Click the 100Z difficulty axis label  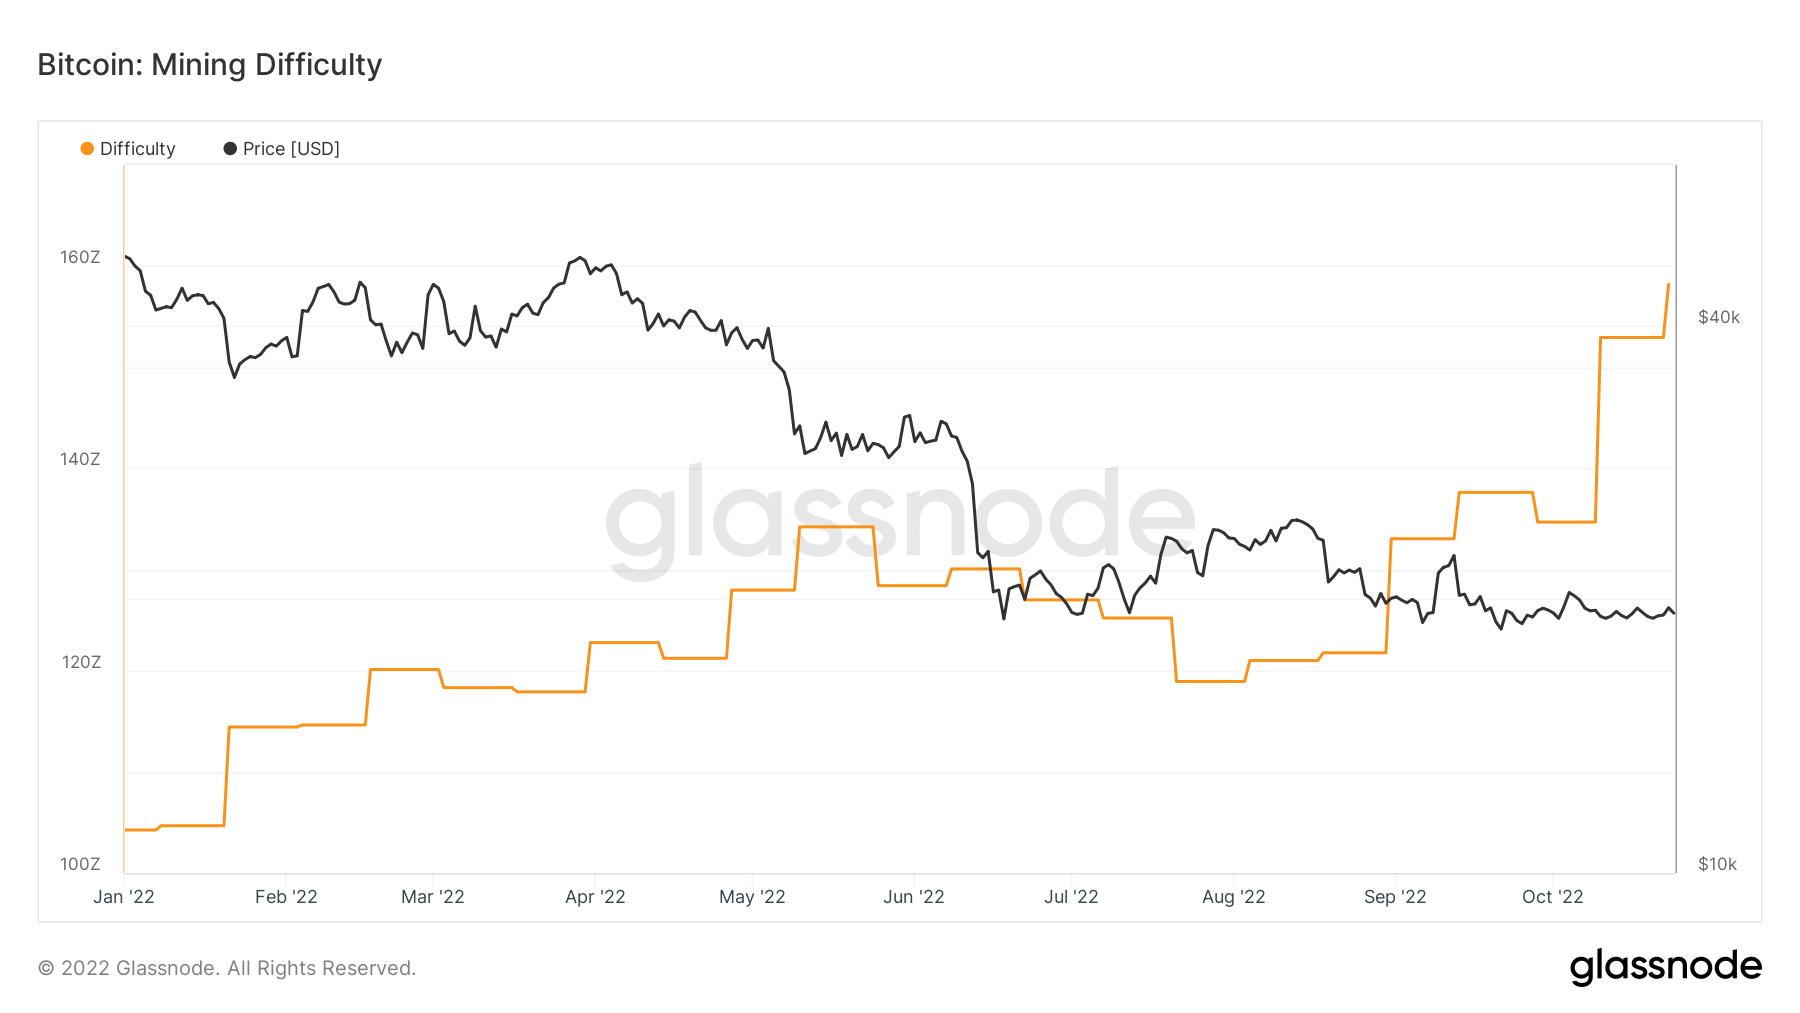click(80, 864)
